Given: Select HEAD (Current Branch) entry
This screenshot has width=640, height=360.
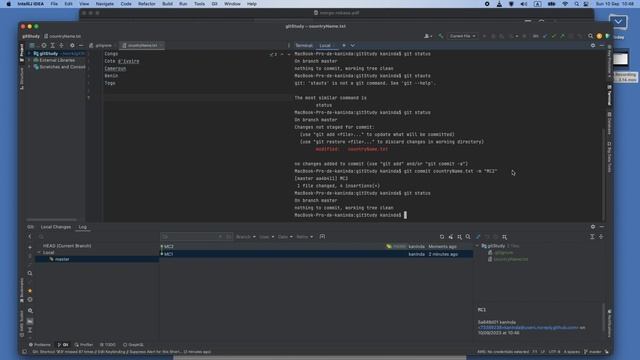Looking at the screenshot, I should point(67,246).
